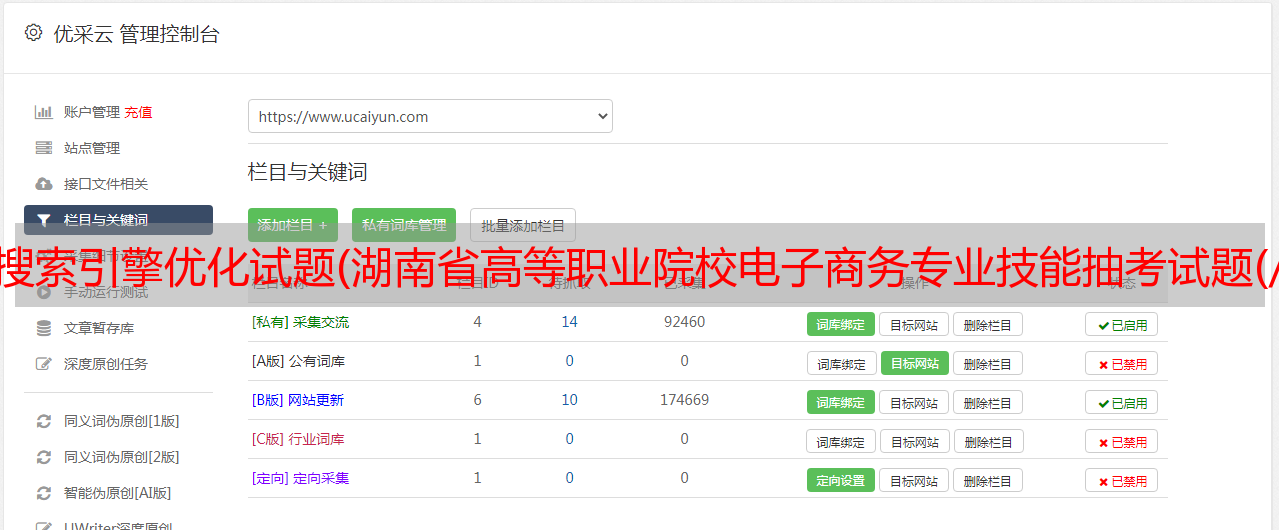Click the 栏目与关键词 page heading
The image size is (1279, 530).
pyautogui.click(x=308, y=172)
